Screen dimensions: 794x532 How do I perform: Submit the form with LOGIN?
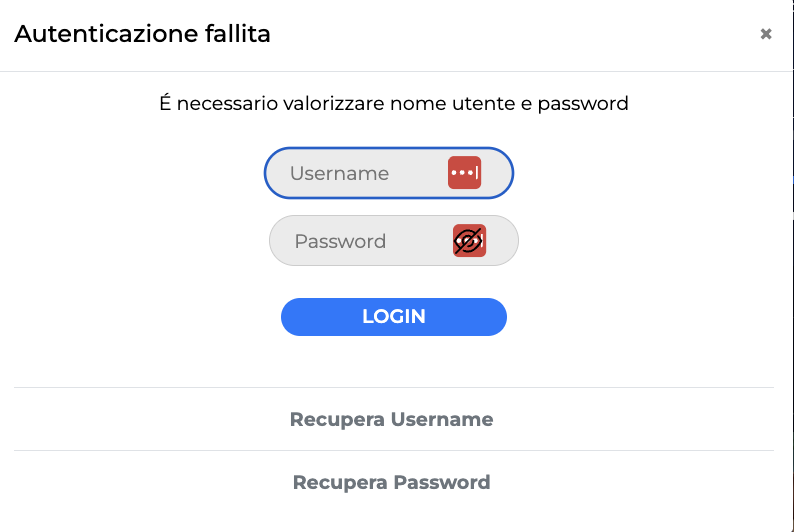pos(394,316)
